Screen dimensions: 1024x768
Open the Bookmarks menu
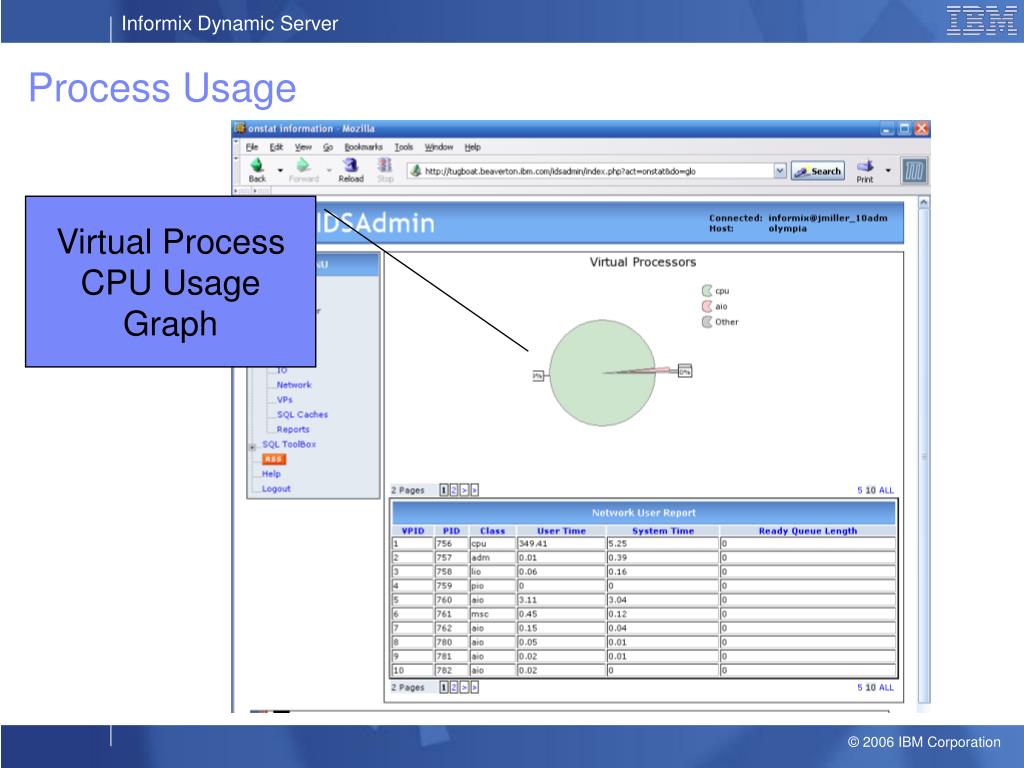tap(364, 147)
